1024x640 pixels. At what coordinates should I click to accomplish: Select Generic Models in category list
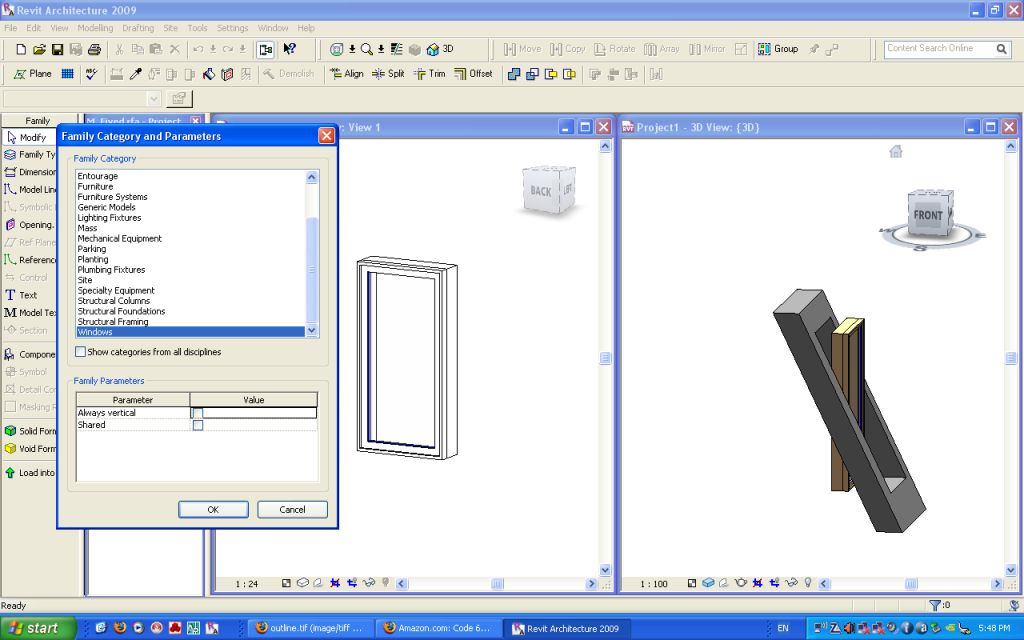[107, 208]
